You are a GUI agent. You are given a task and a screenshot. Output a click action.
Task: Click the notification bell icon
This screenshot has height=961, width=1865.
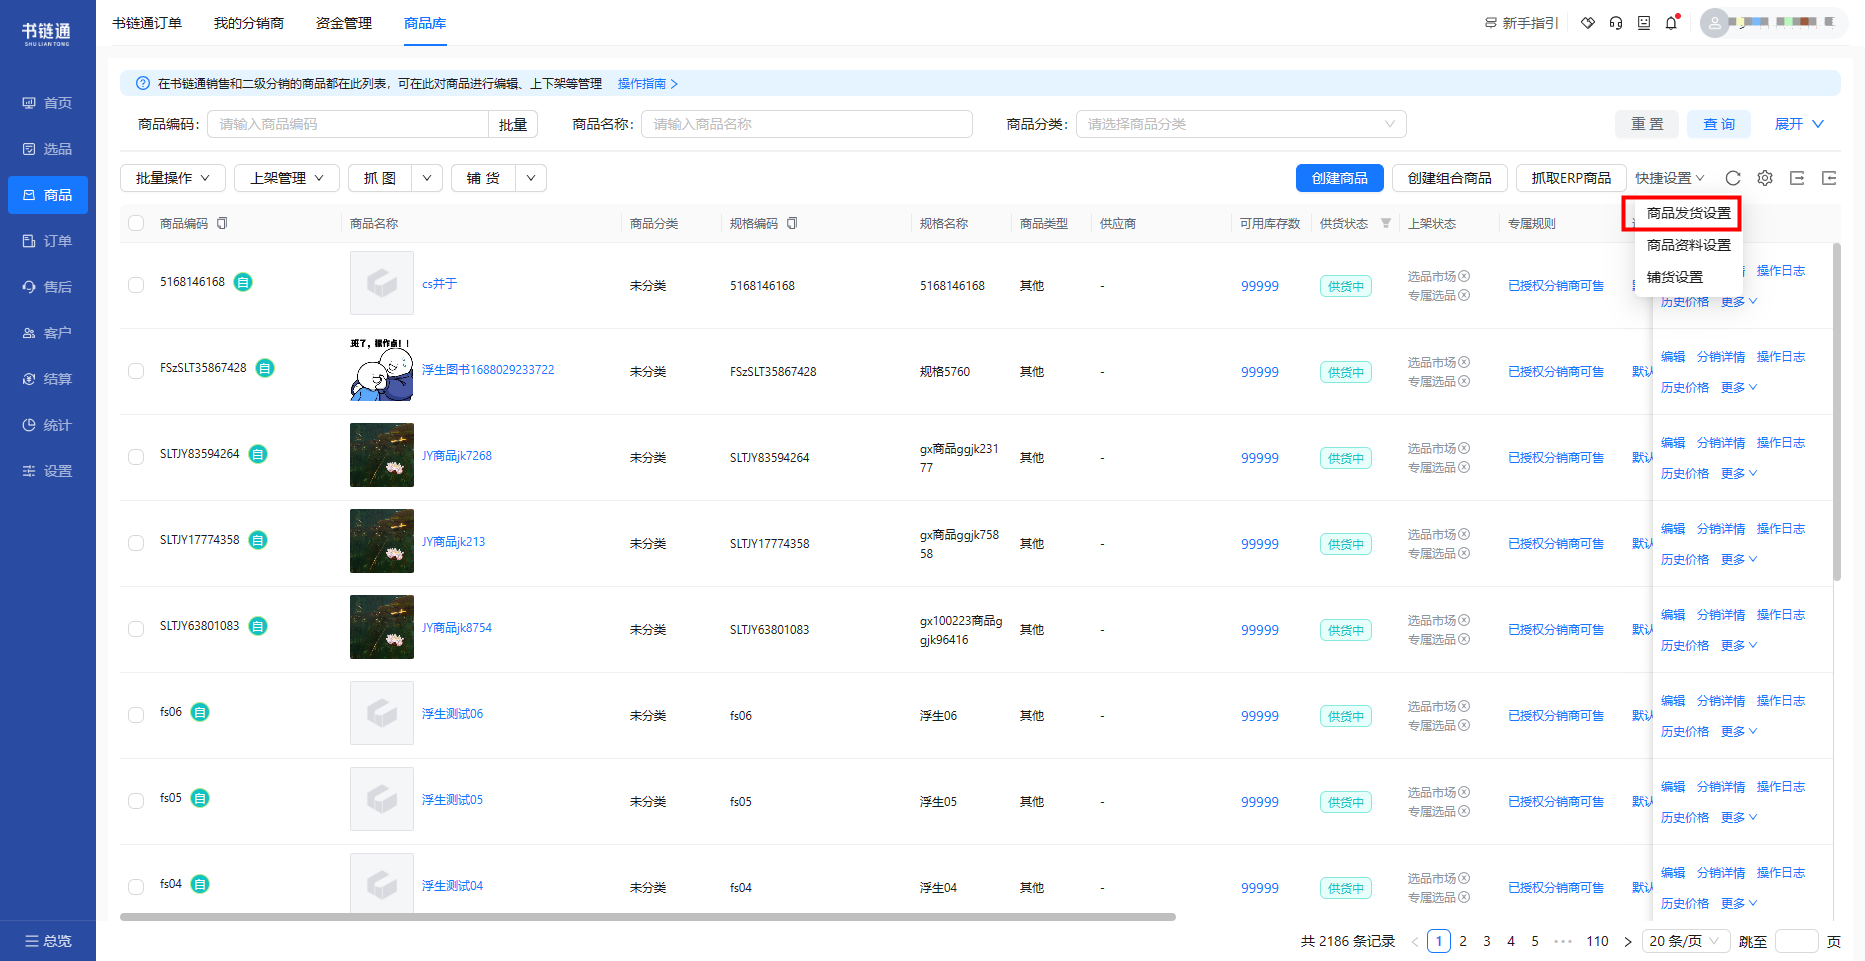(1671, 23)
